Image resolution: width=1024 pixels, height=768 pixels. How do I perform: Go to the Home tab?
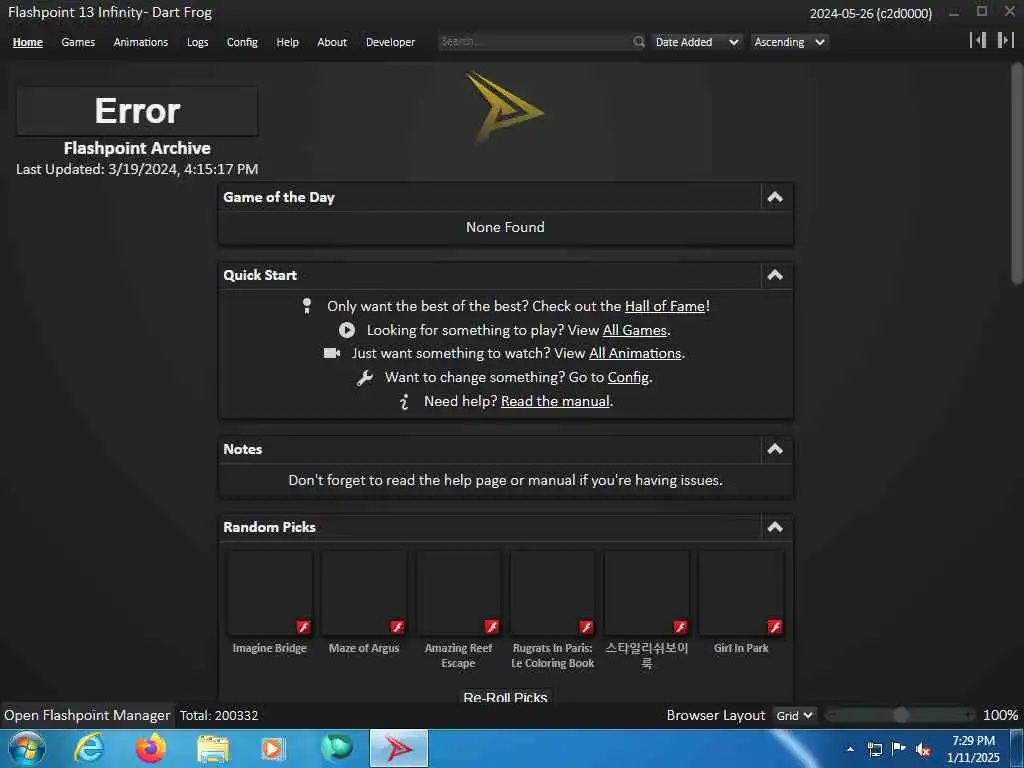[x=28, y=42]
